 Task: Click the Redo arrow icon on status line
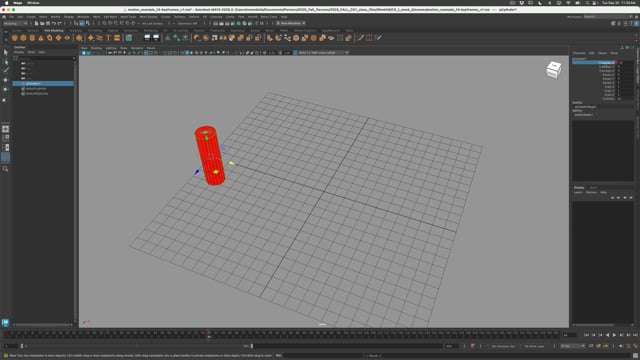[59, 24]
